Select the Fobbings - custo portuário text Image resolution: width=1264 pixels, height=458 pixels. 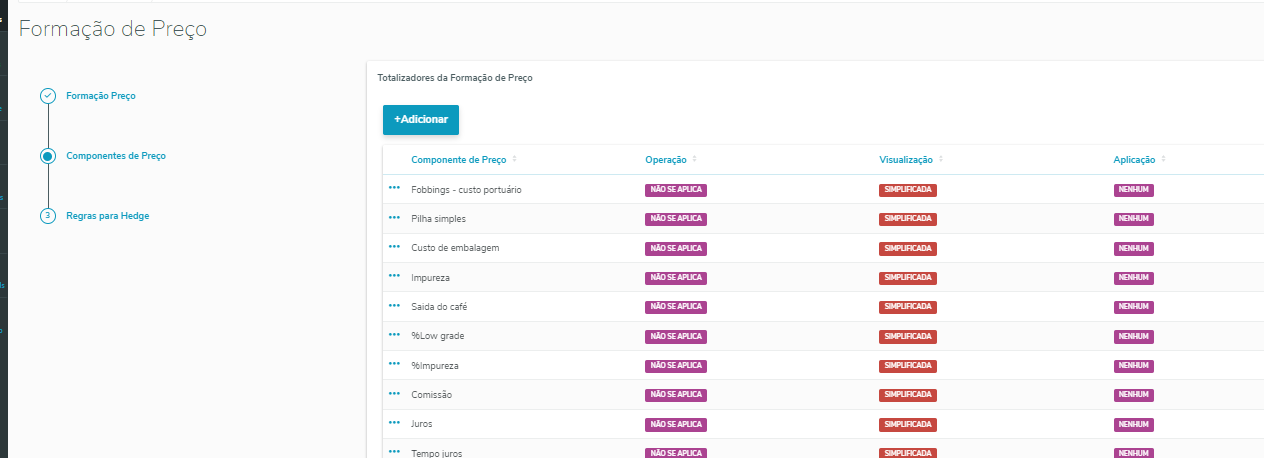[x=466, y=189]
